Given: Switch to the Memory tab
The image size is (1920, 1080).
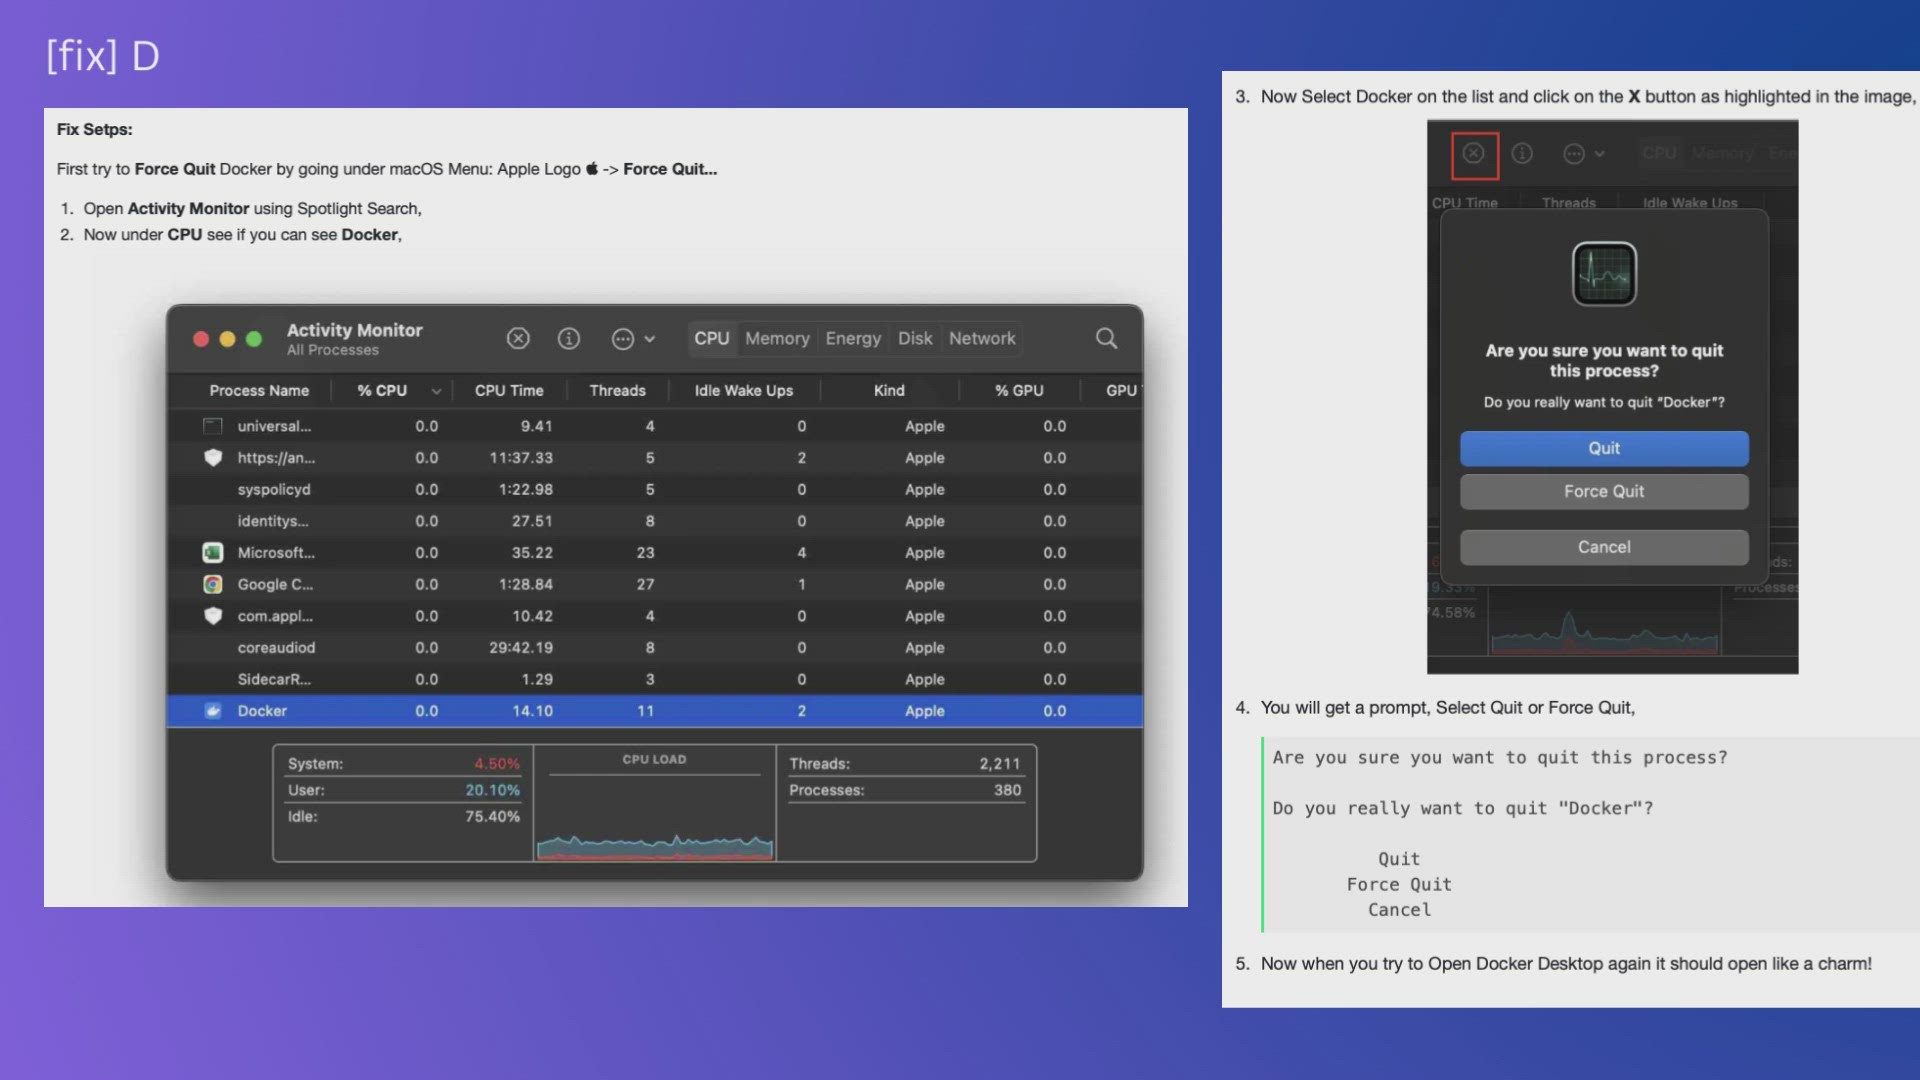Looking at the screenshot, I should click(777, 339).
